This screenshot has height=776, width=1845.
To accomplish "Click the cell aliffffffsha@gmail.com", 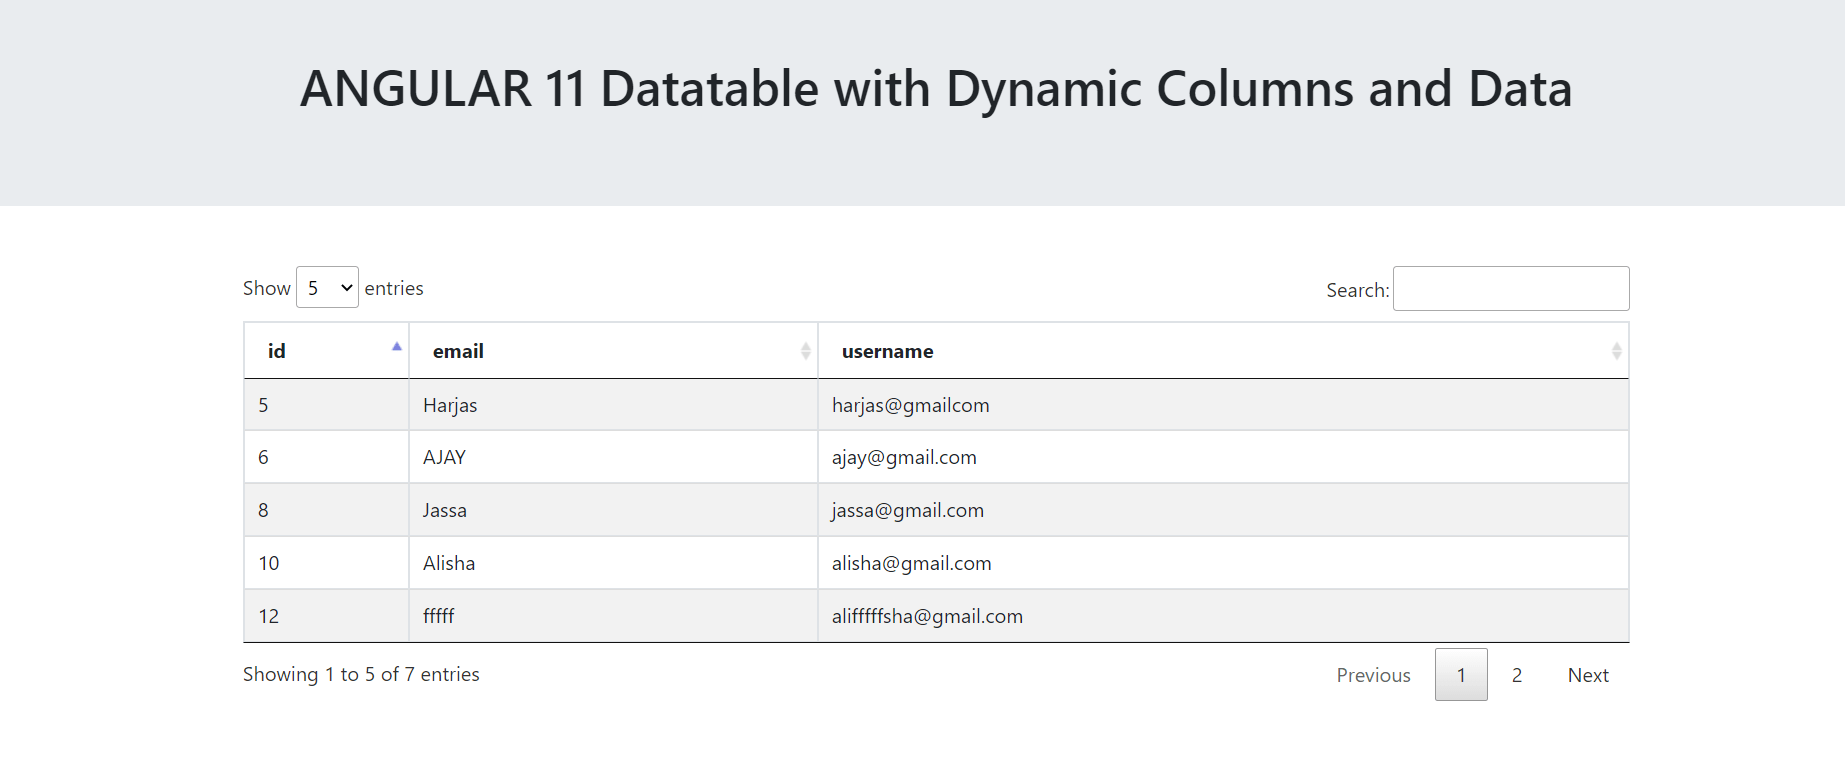I will click(1223, 616).
